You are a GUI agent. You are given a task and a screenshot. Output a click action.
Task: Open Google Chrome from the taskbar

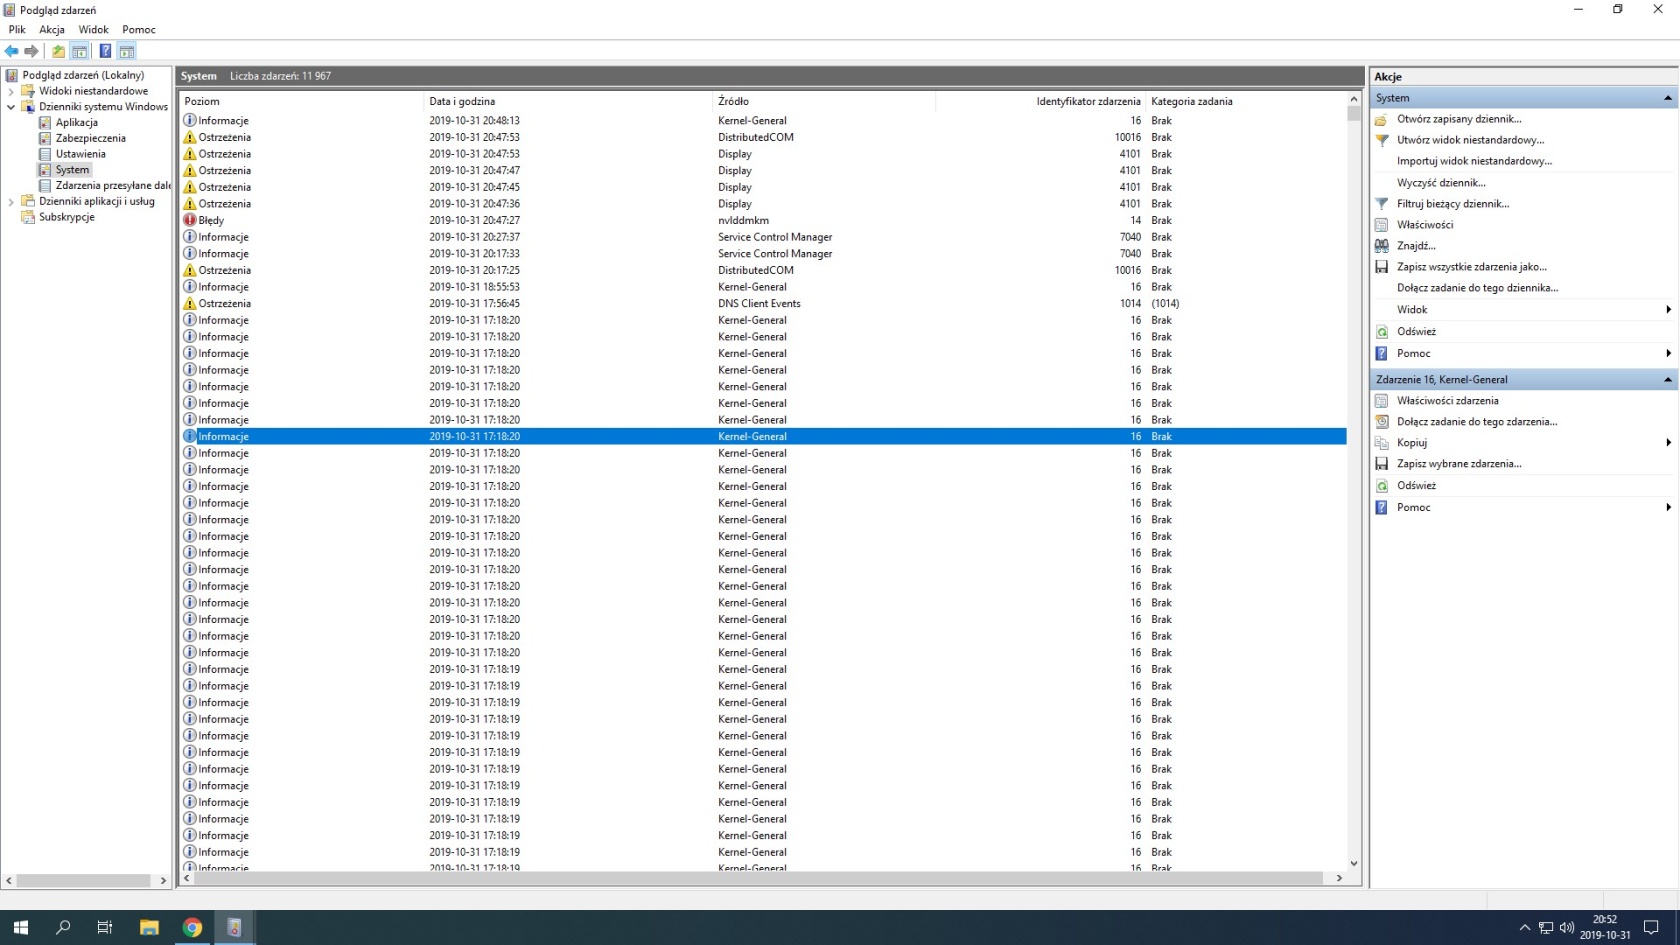click(x=192, y=927)
